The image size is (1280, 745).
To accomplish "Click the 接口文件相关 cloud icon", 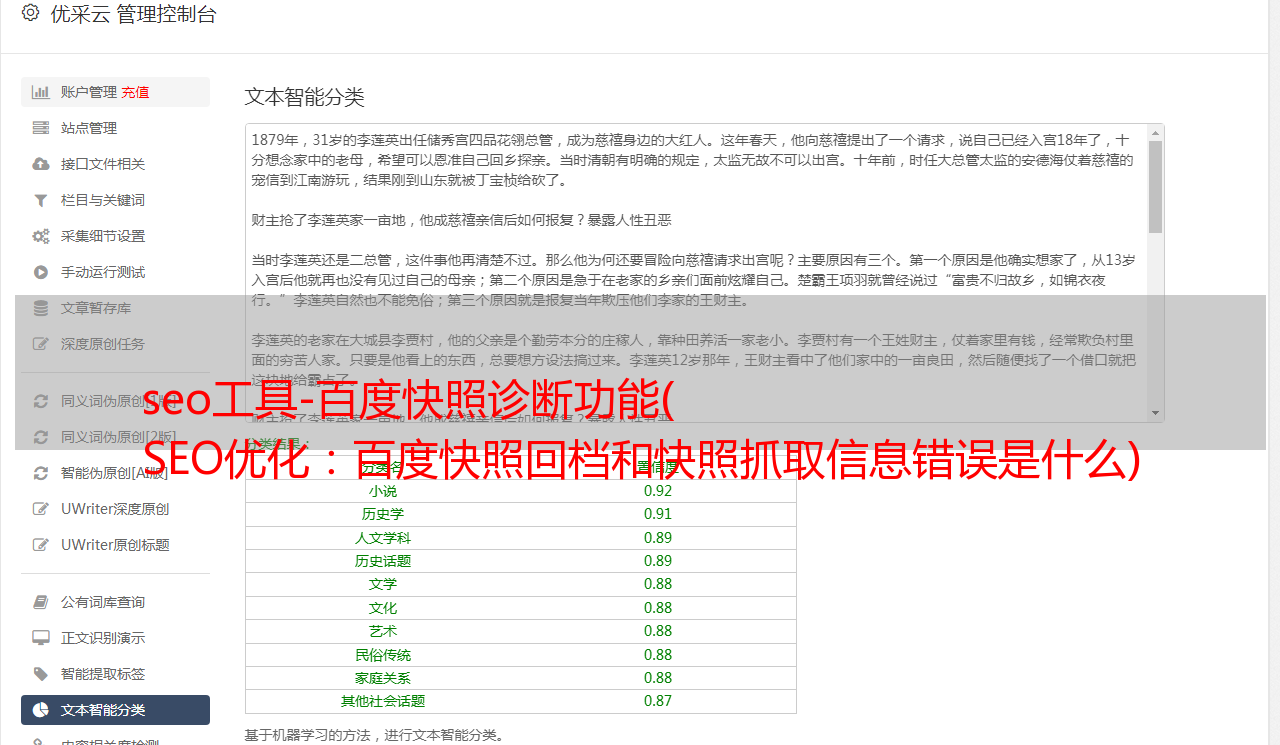I will (41, 164).
